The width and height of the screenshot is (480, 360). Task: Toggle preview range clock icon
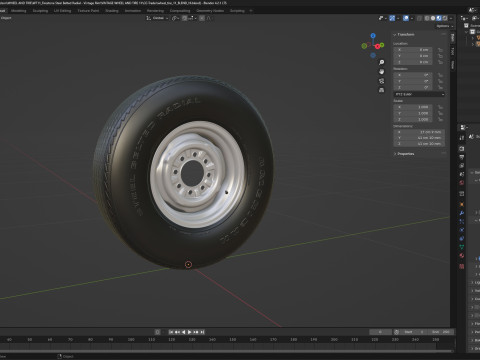pyautogui.click(x=396, y=332)
